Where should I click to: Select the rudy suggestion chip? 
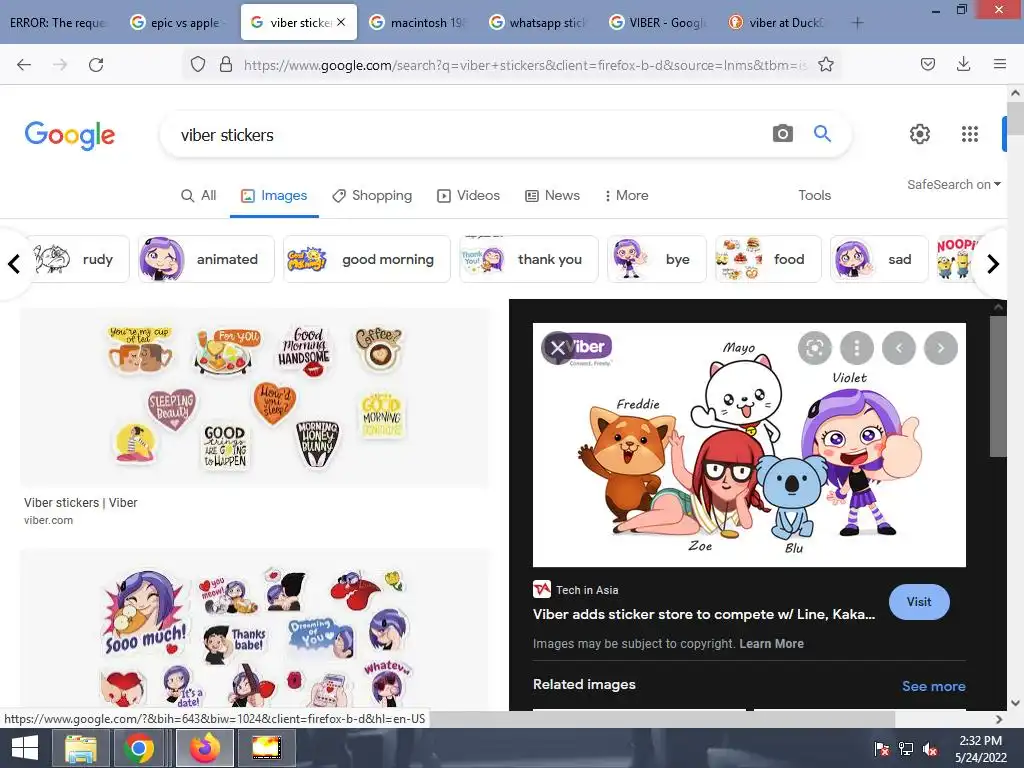(x=80, y=259)
